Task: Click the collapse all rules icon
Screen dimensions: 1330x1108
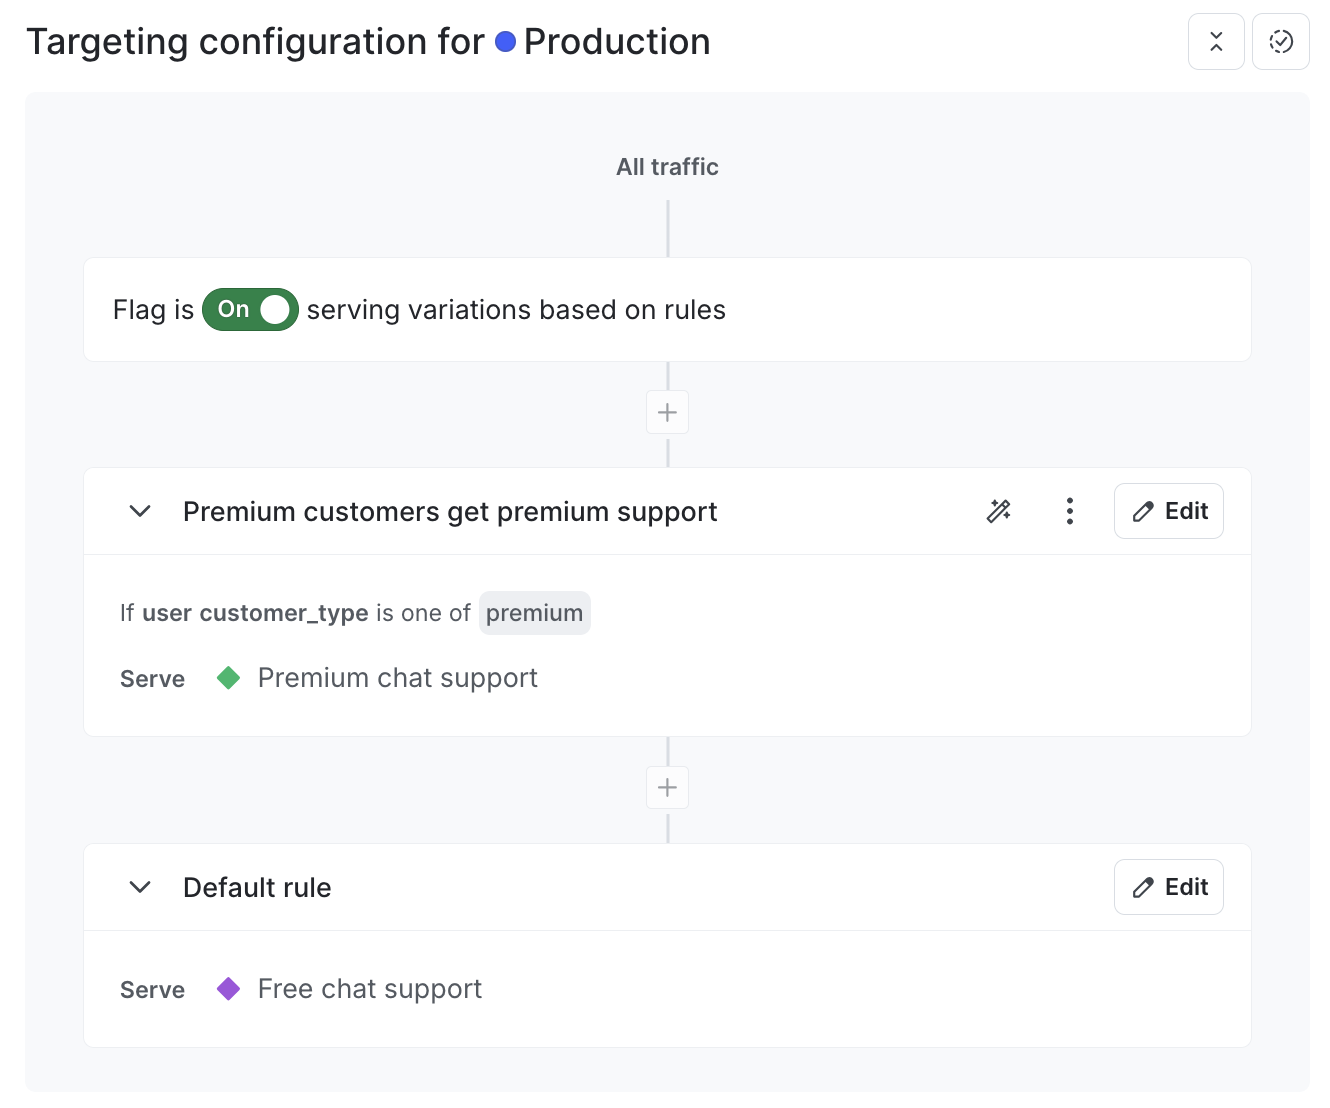Action: (x=1215, y=41)
